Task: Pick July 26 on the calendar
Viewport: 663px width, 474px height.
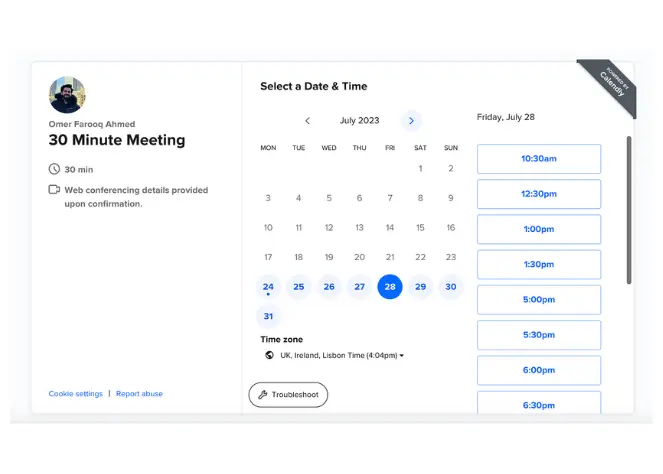Action: pyautogui.click(x=329, y=287)
